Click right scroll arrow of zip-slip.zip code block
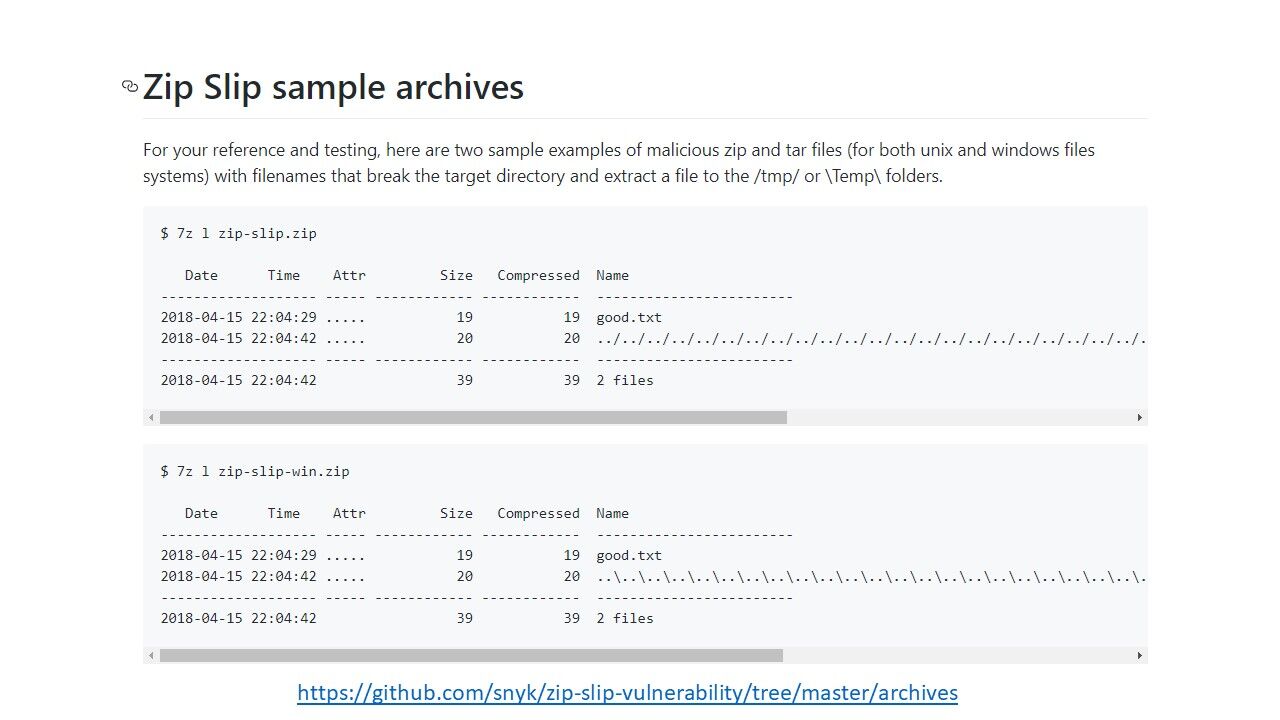 [1139, 417]
